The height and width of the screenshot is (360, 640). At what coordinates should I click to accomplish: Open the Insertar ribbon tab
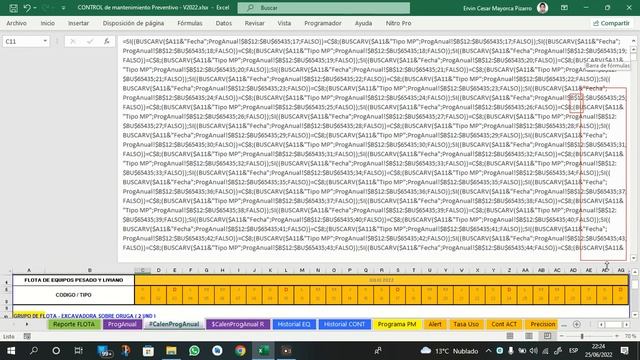click(78, 23)
